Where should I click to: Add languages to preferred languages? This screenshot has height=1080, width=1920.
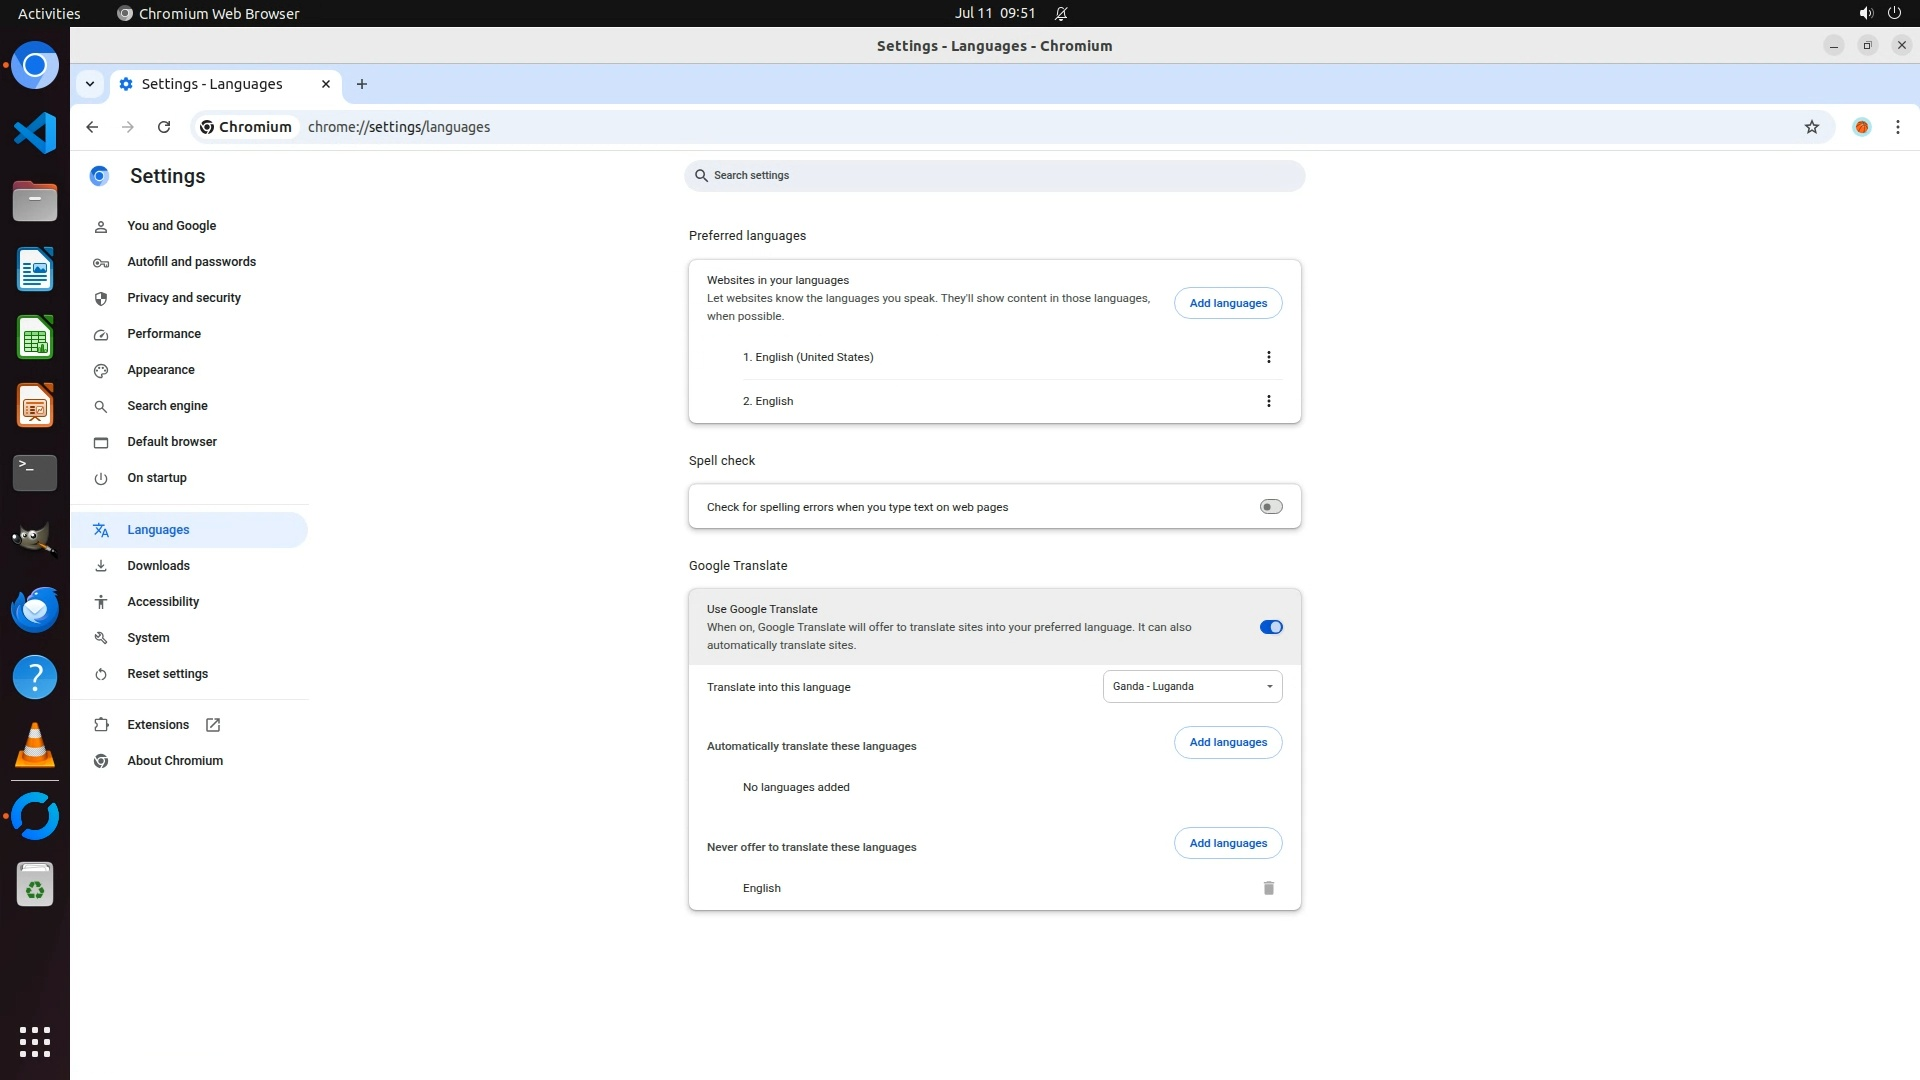[1227, 303]
